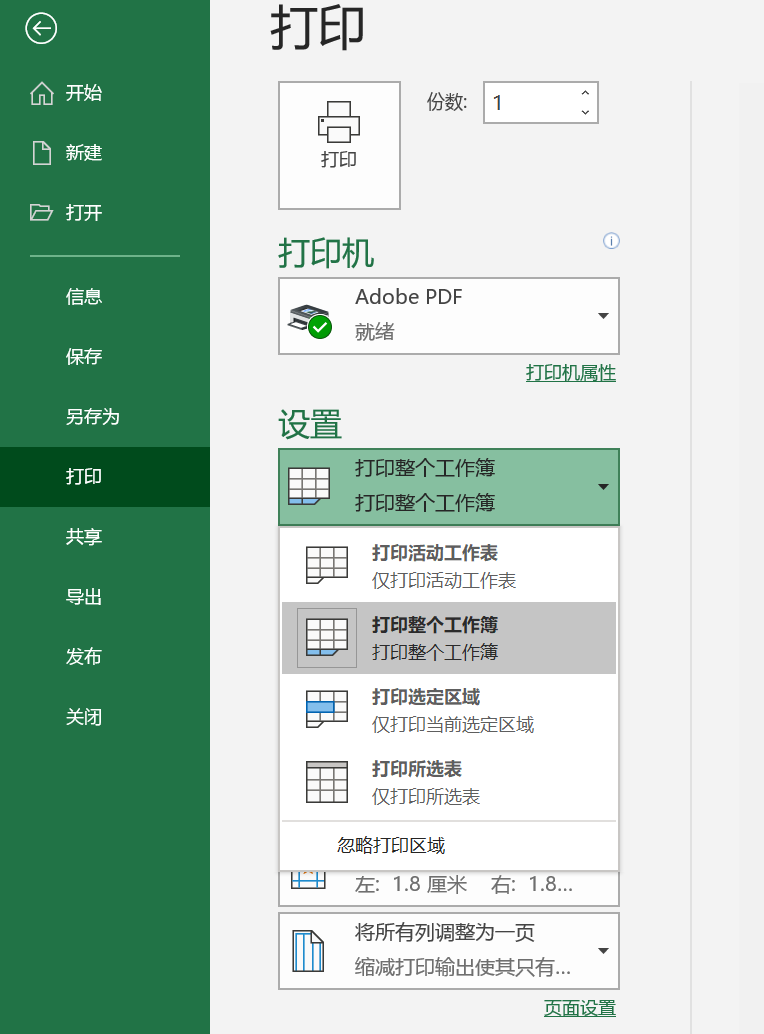
Task: Choose 打印活动工作表 option
Action: click(x=449, y=566)
